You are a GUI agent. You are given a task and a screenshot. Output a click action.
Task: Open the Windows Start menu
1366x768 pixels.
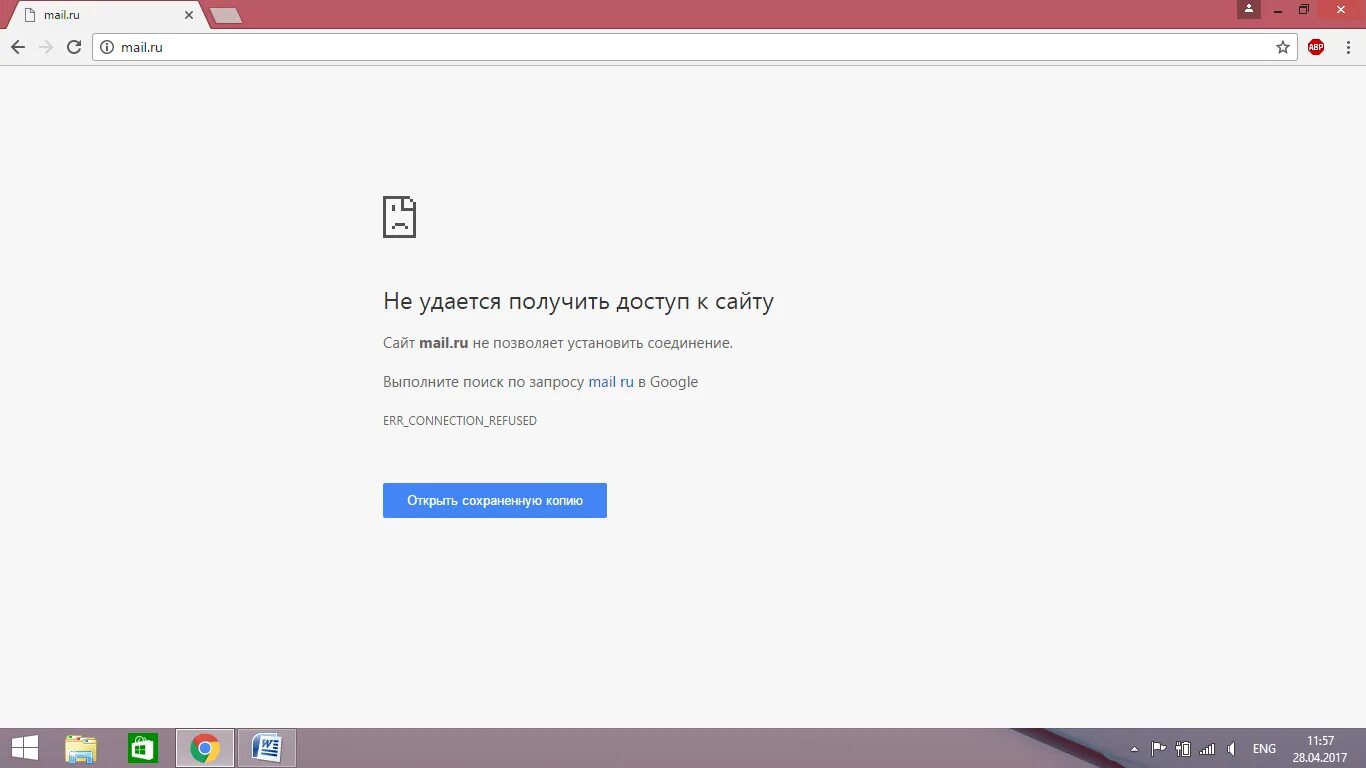pyautogui.click(x=25, y=748)
